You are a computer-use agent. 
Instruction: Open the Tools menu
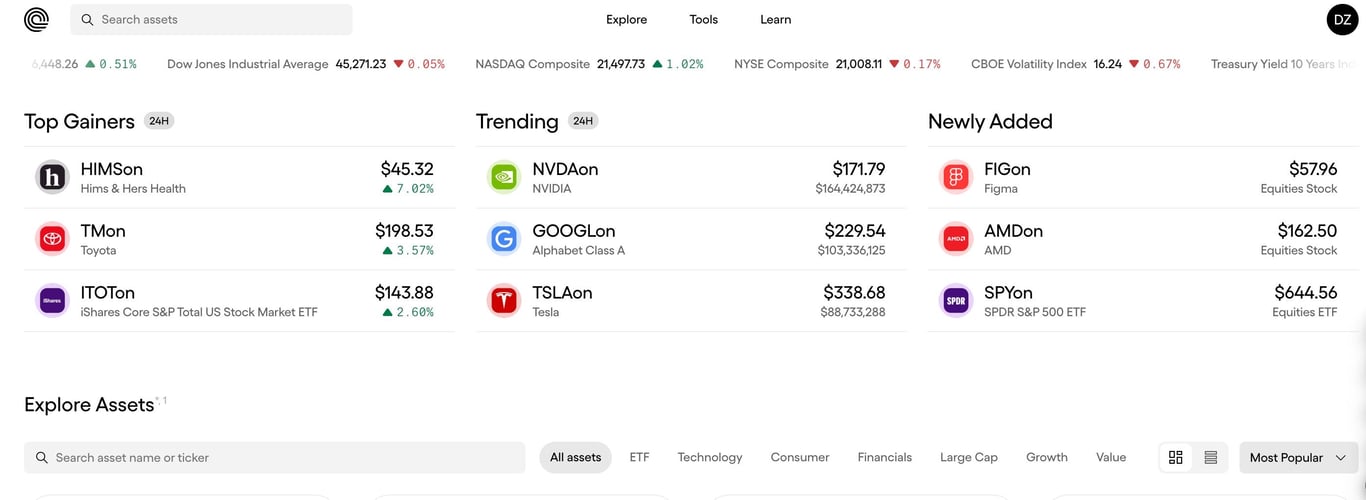point(704,20)
